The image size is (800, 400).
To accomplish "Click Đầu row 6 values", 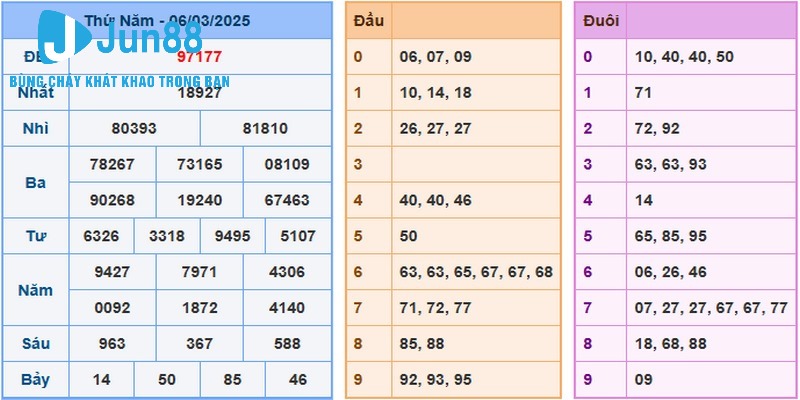I will click(x=475, y=272).
